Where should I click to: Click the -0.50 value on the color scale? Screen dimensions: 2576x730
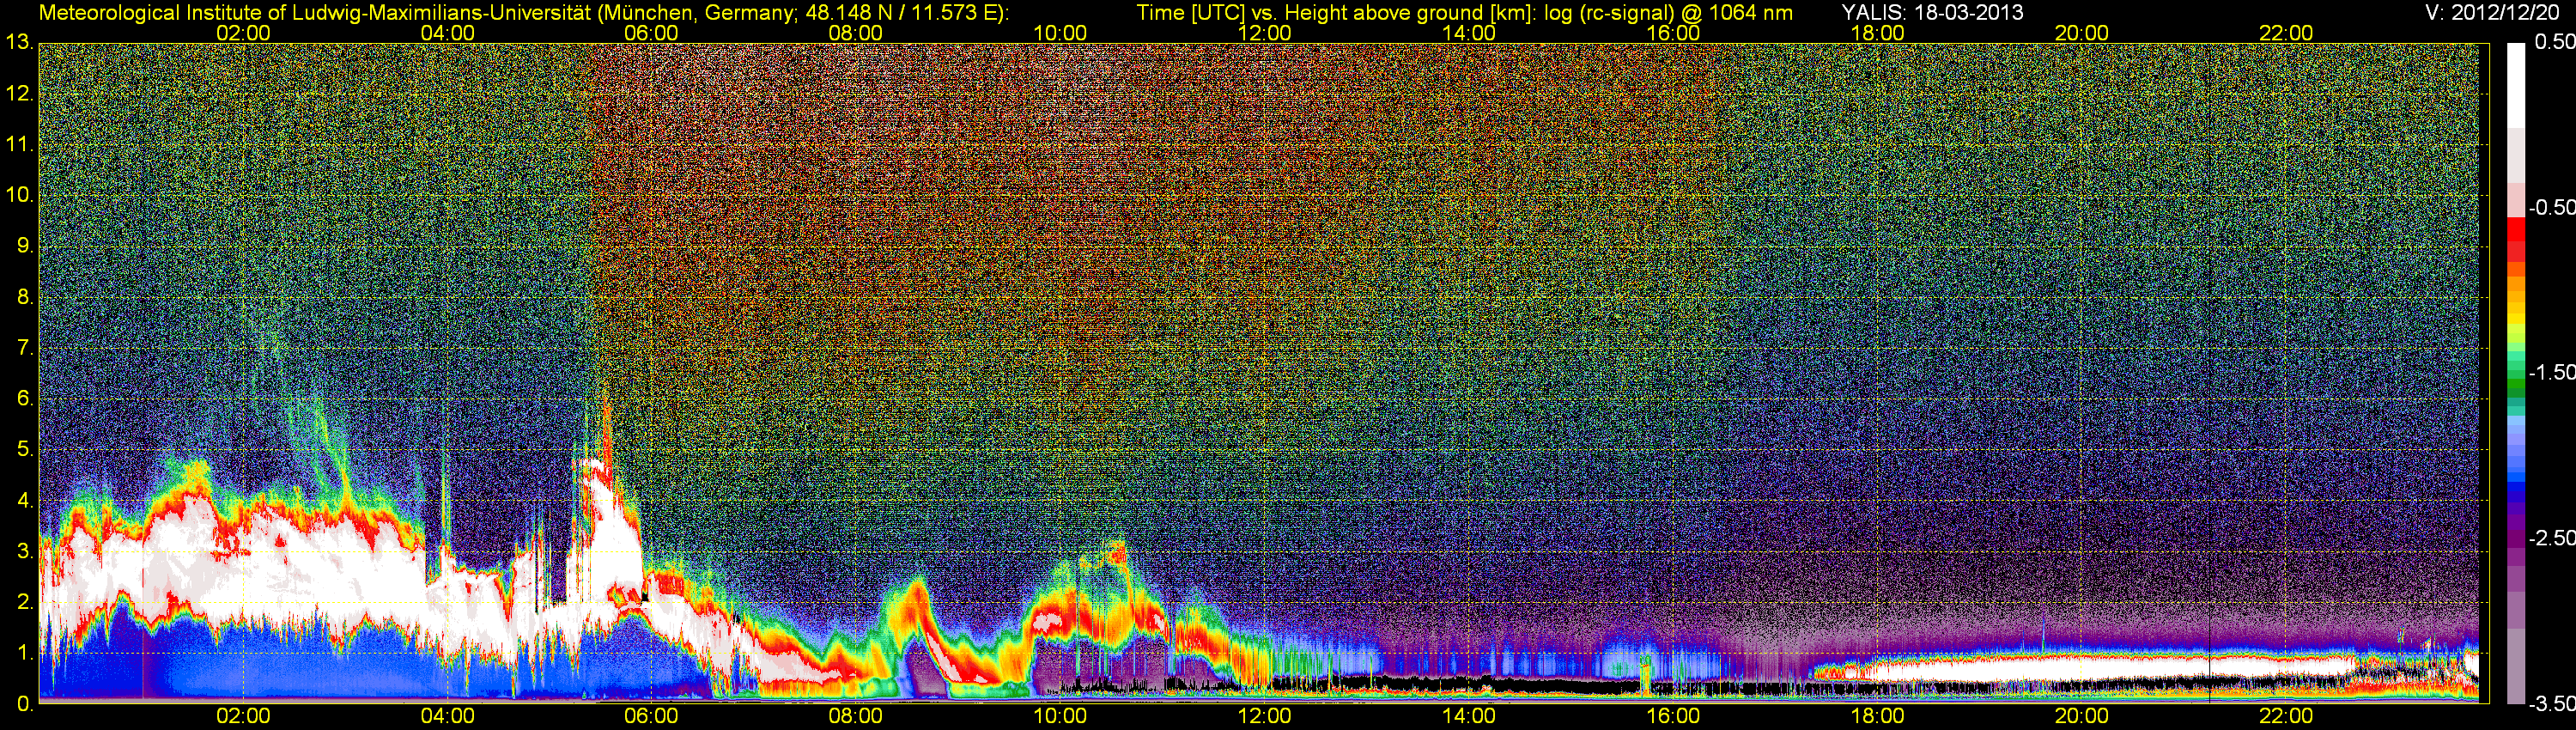tap(2550, 208)
